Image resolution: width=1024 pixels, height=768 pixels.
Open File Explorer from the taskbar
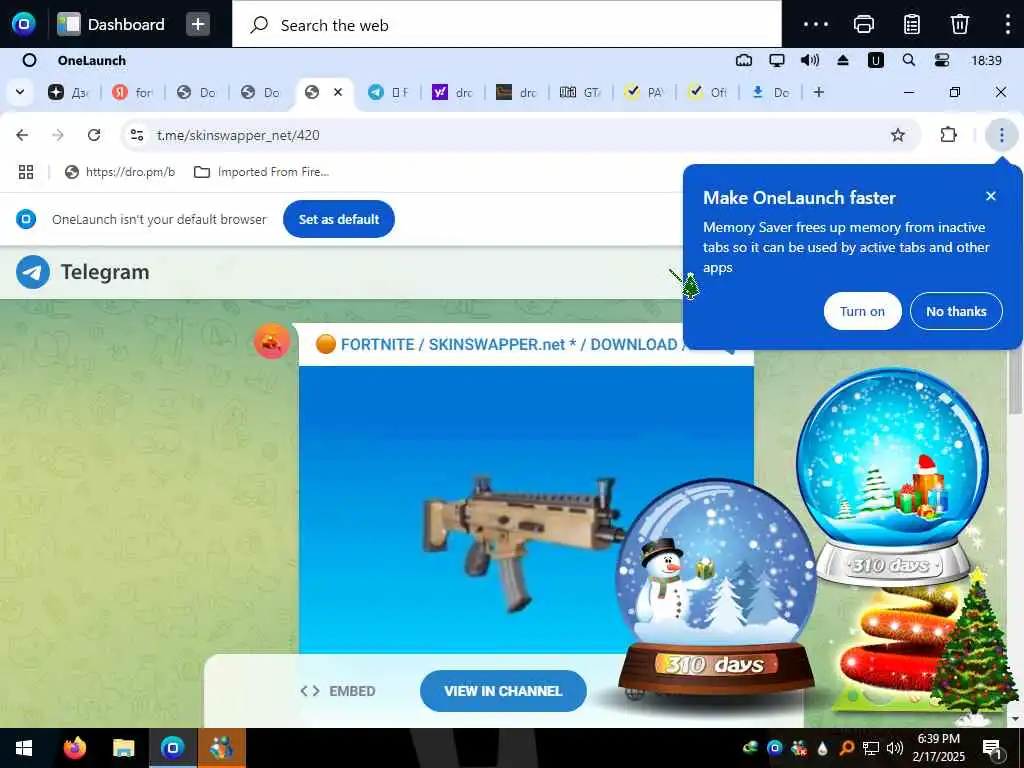tap(123, 748)
